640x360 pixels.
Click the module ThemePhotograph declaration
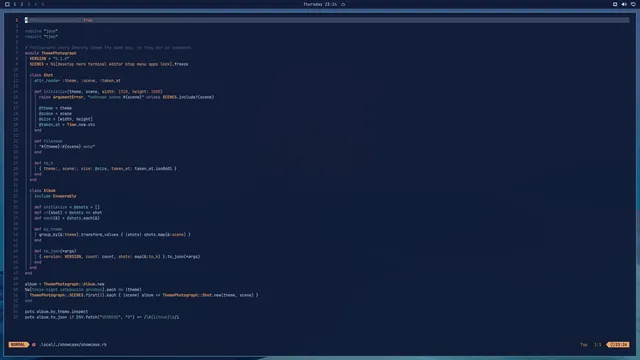tap(51, 53)
